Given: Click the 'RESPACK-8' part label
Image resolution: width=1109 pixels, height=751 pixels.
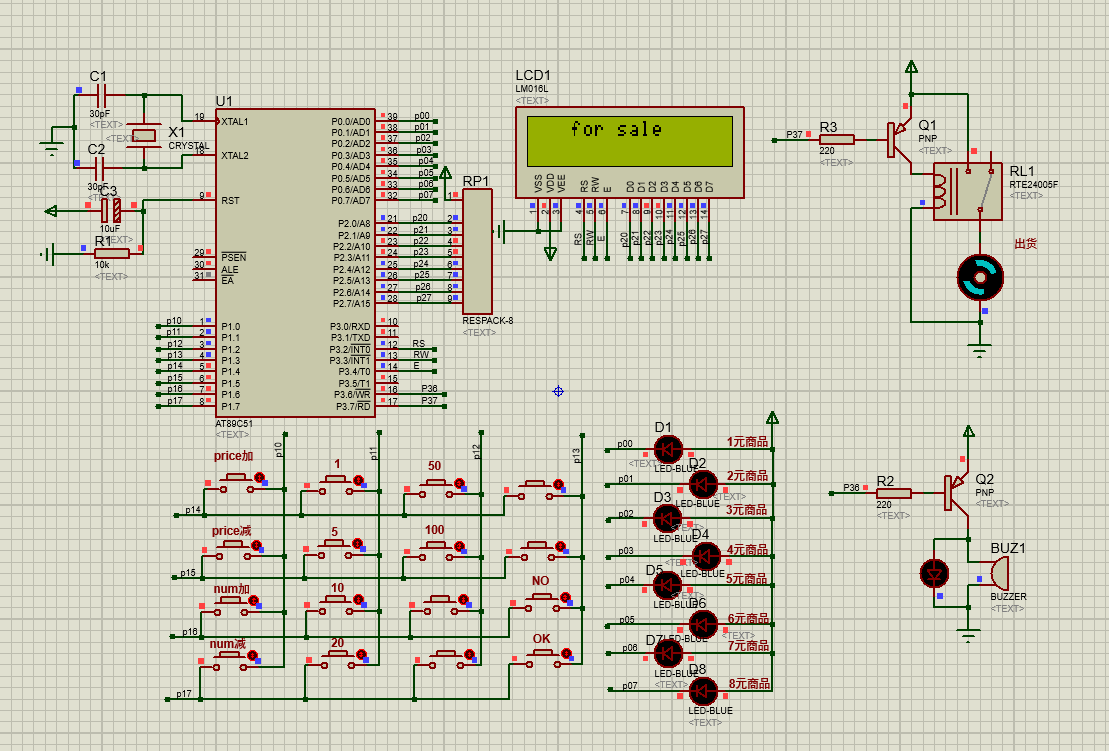Looking at the screenshot, I should coord(487,320).
